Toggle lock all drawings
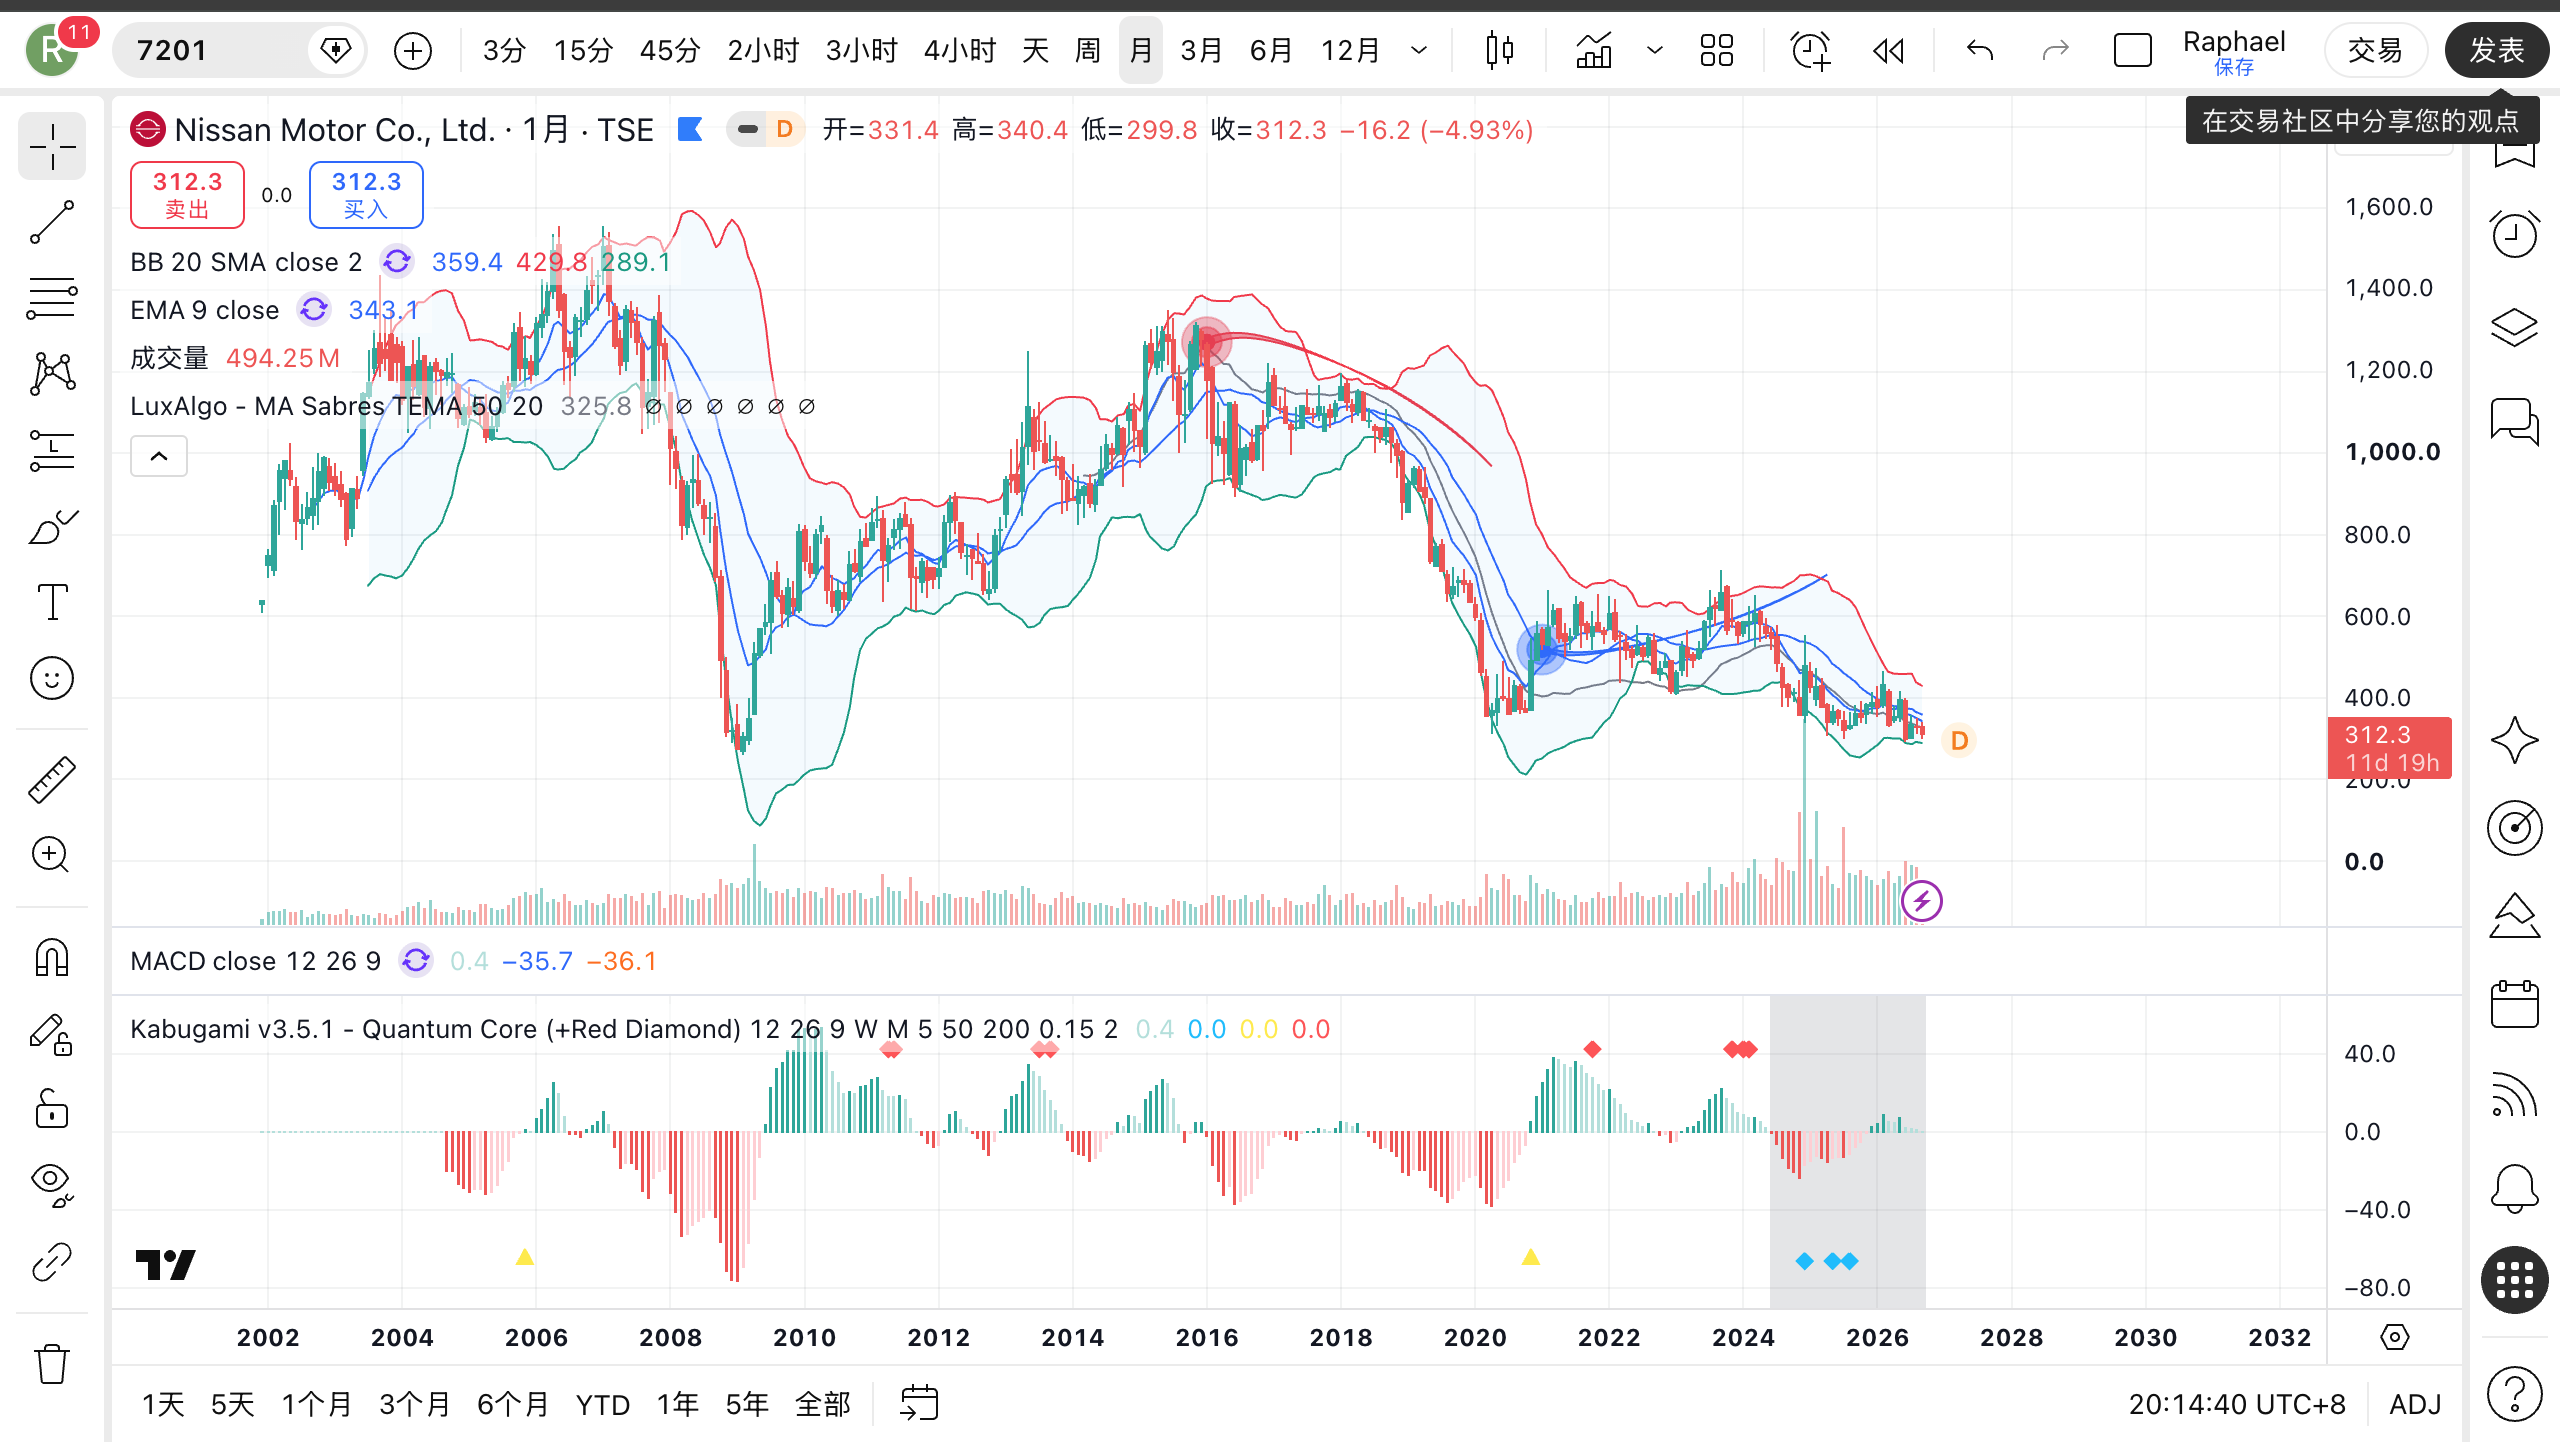The width and height of the screenshot is (2560, 1442). pos(52,1109)
